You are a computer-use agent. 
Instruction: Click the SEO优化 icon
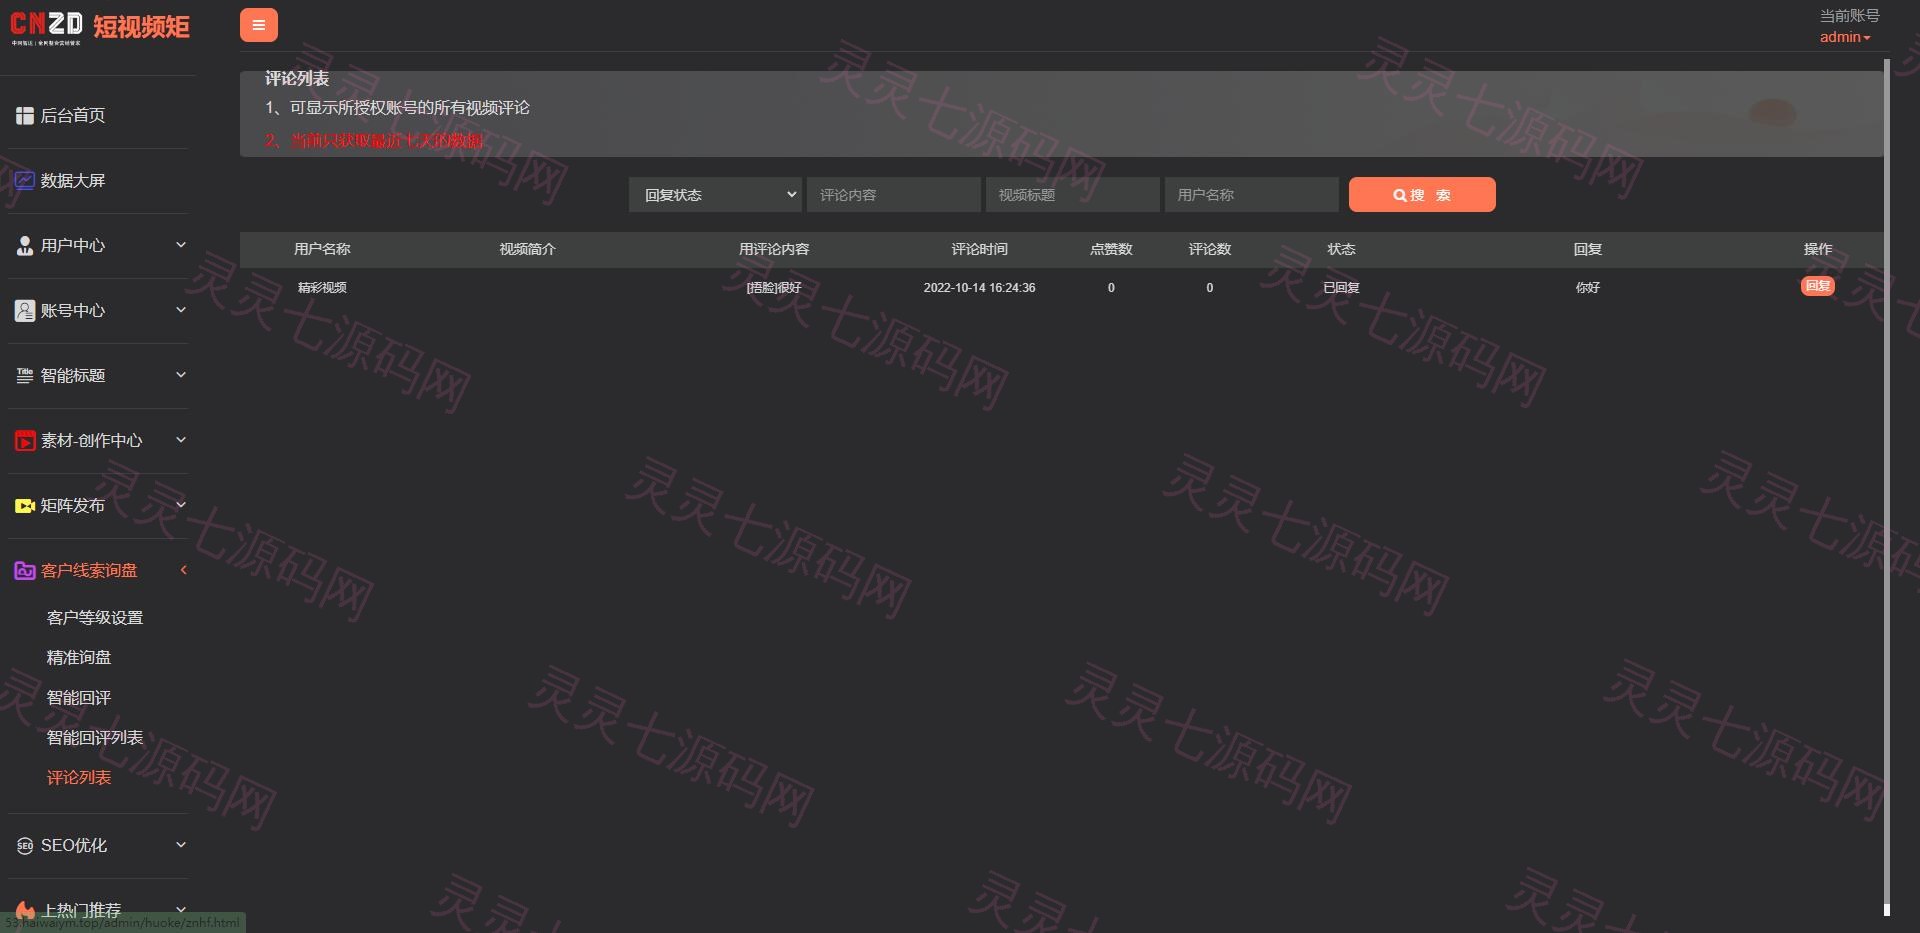click(x=25, y=846)
